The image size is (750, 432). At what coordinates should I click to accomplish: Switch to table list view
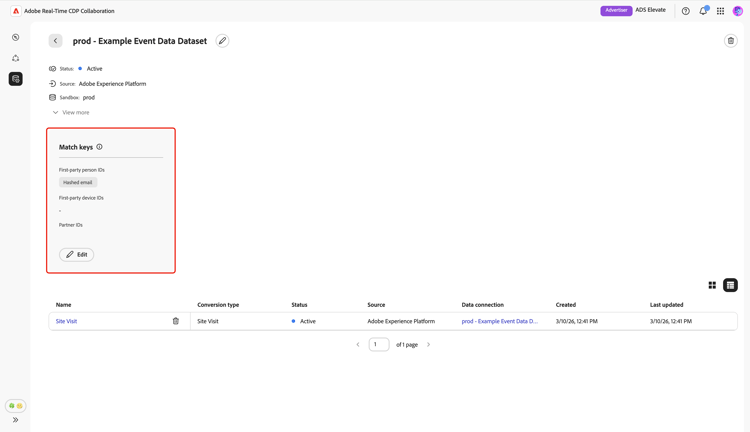pos(730,285)
